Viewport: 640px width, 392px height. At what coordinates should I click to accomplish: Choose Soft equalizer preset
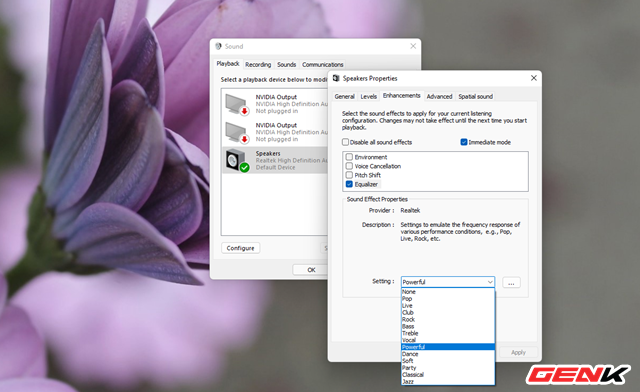click(x=448, y=361)
